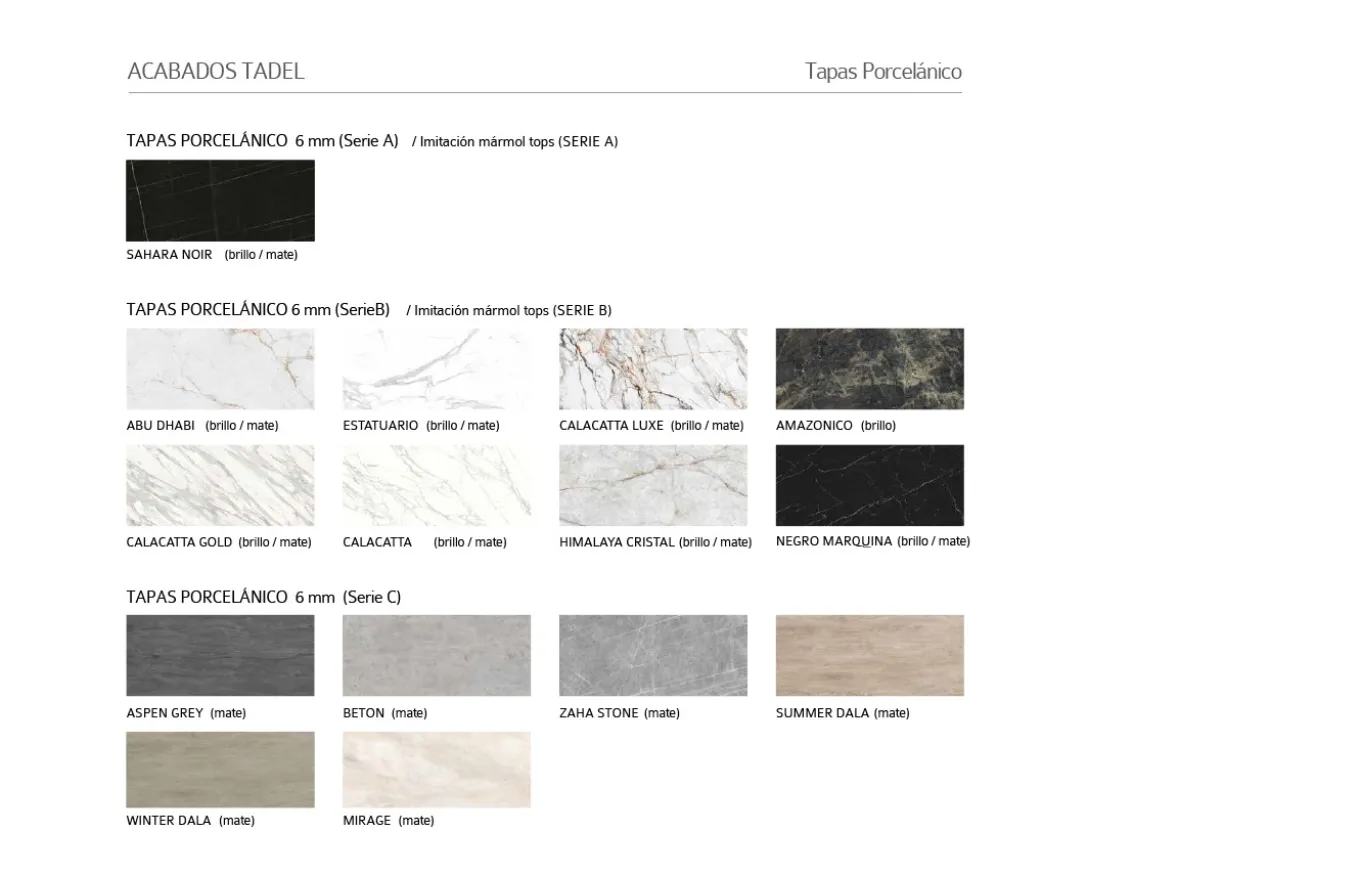
Task: Choose the Estatuario marble thumbnail
Action: [436, 369]
